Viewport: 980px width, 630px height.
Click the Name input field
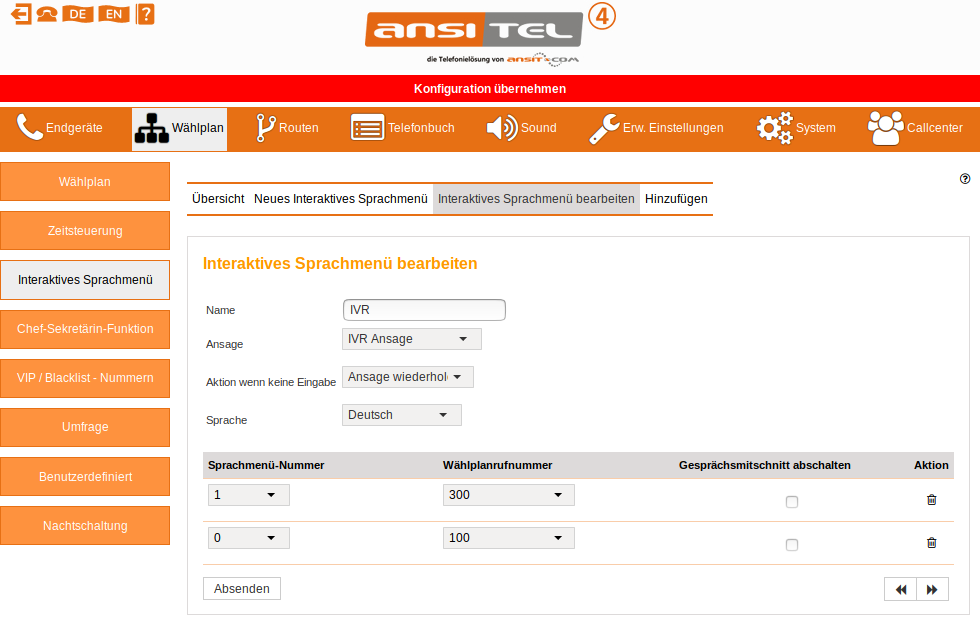424,310
